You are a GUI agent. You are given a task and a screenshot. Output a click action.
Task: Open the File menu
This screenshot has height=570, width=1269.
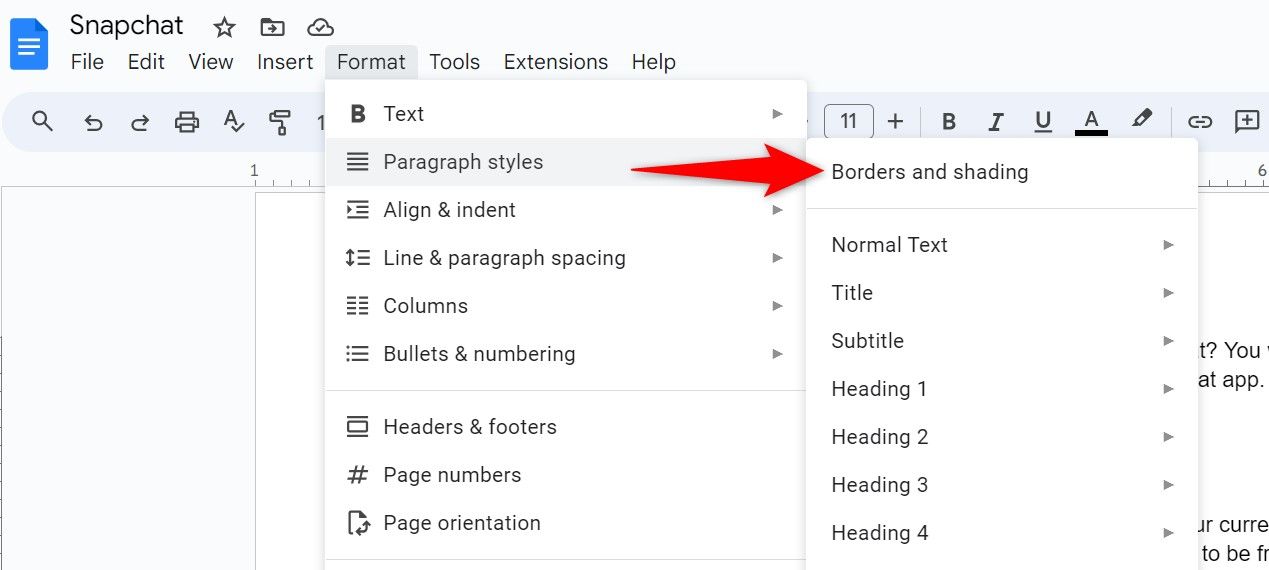[87, 62]
